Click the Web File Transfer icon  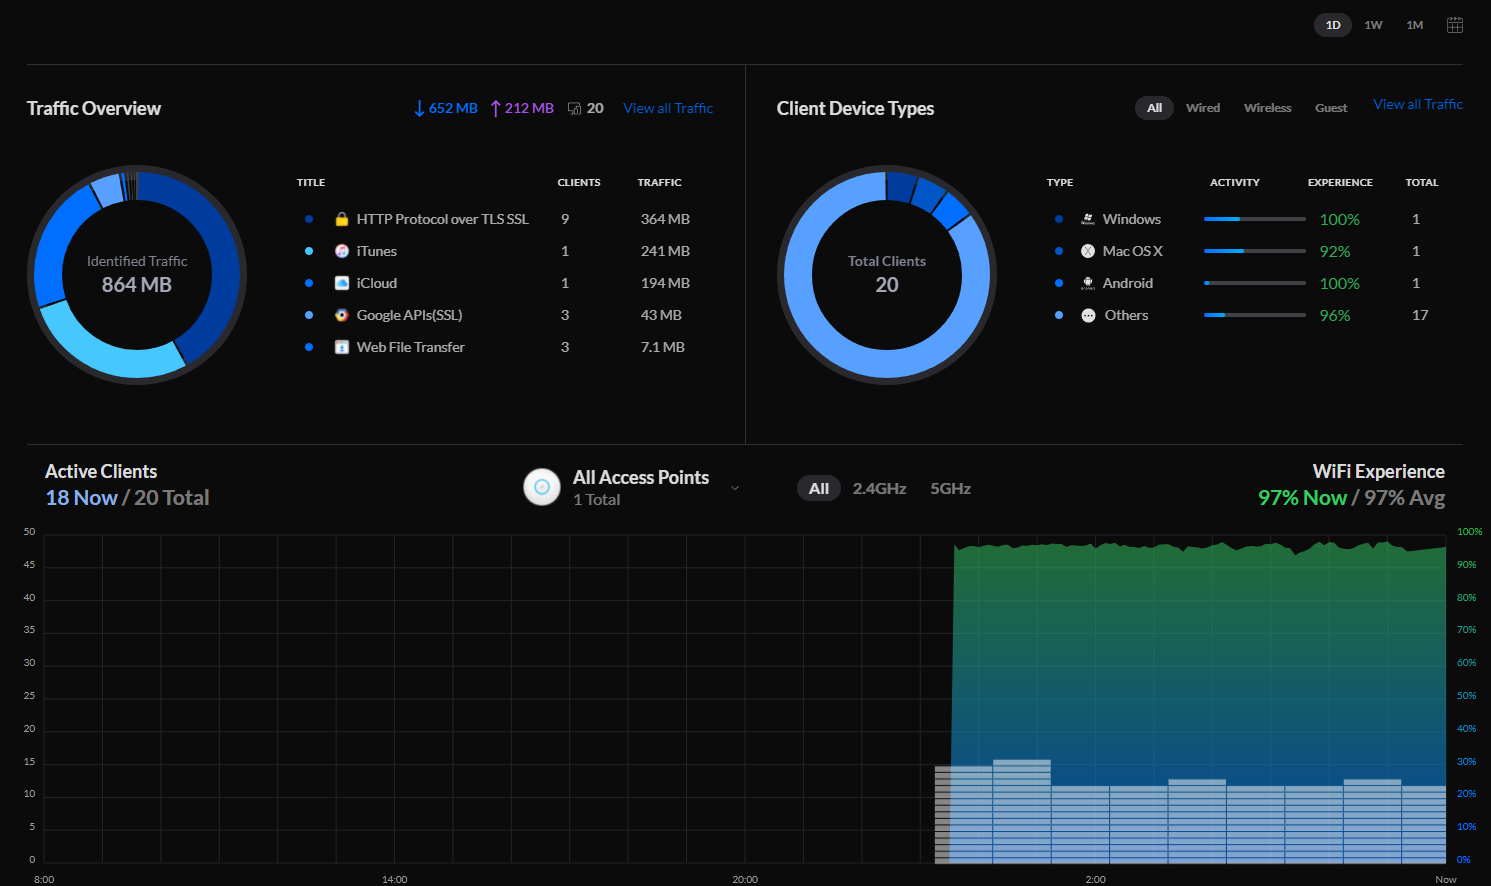[342, 347]
